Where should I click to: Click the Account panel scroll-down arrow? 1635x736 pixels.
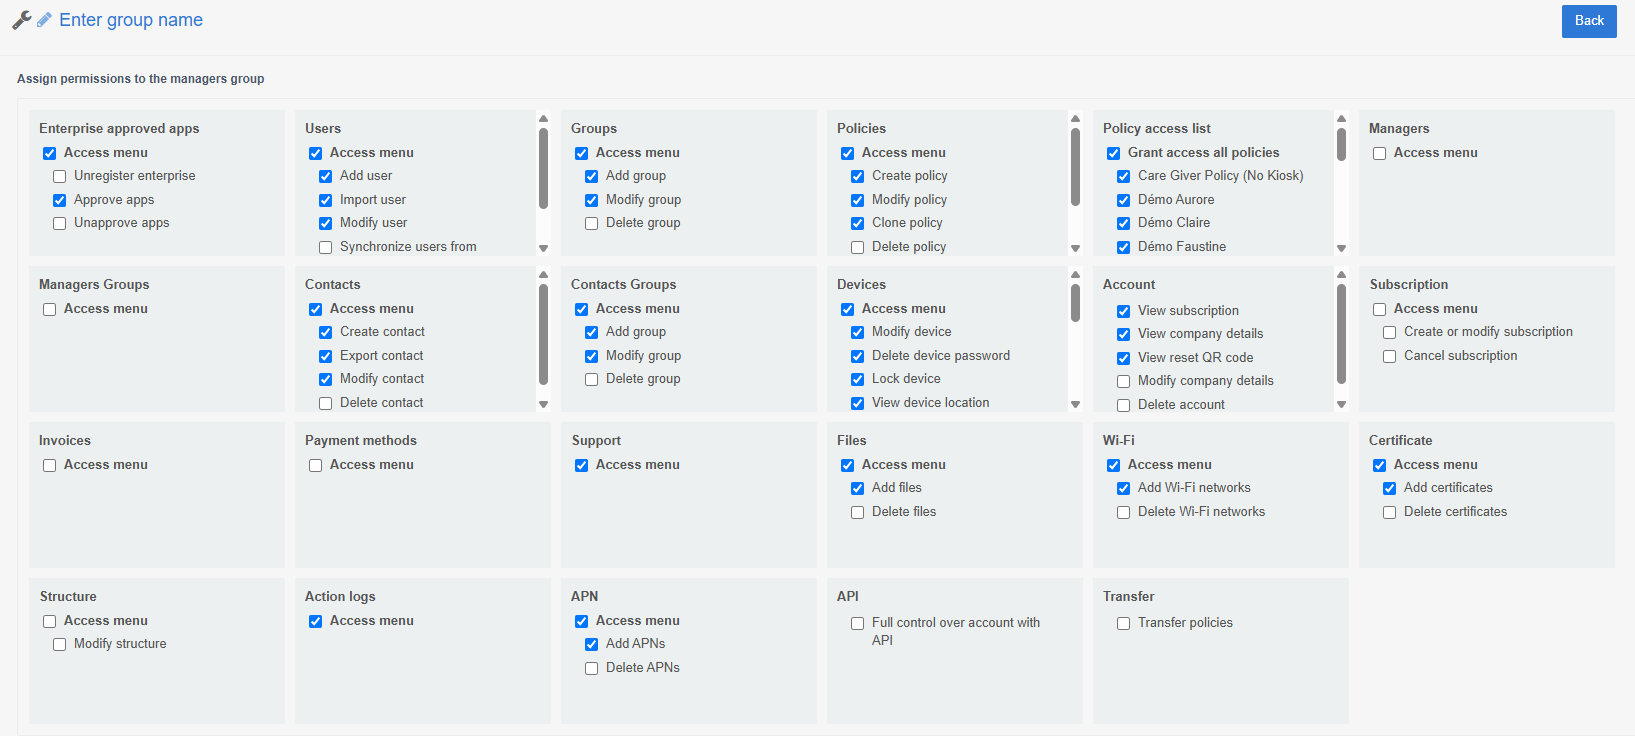point(1341,404)
